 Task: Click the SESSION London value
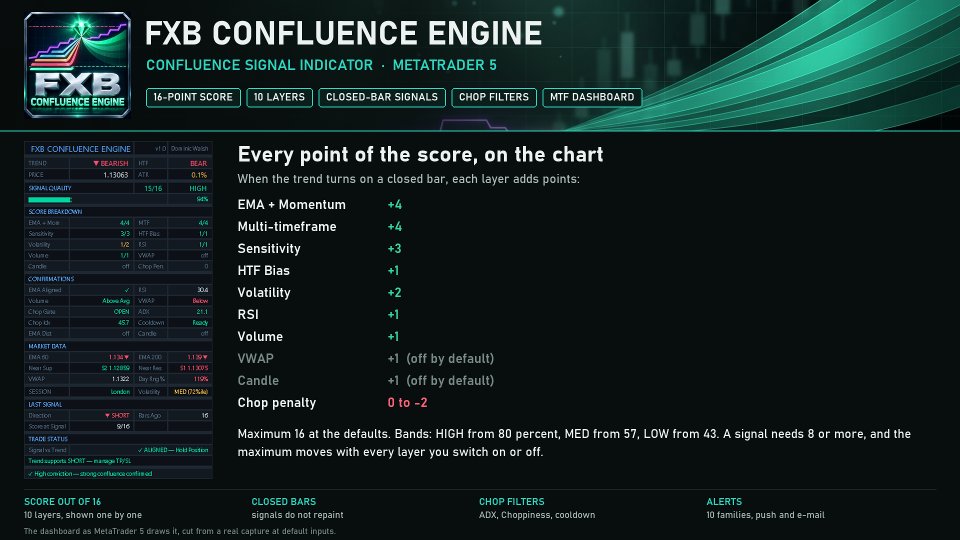[x=120, y=392]
